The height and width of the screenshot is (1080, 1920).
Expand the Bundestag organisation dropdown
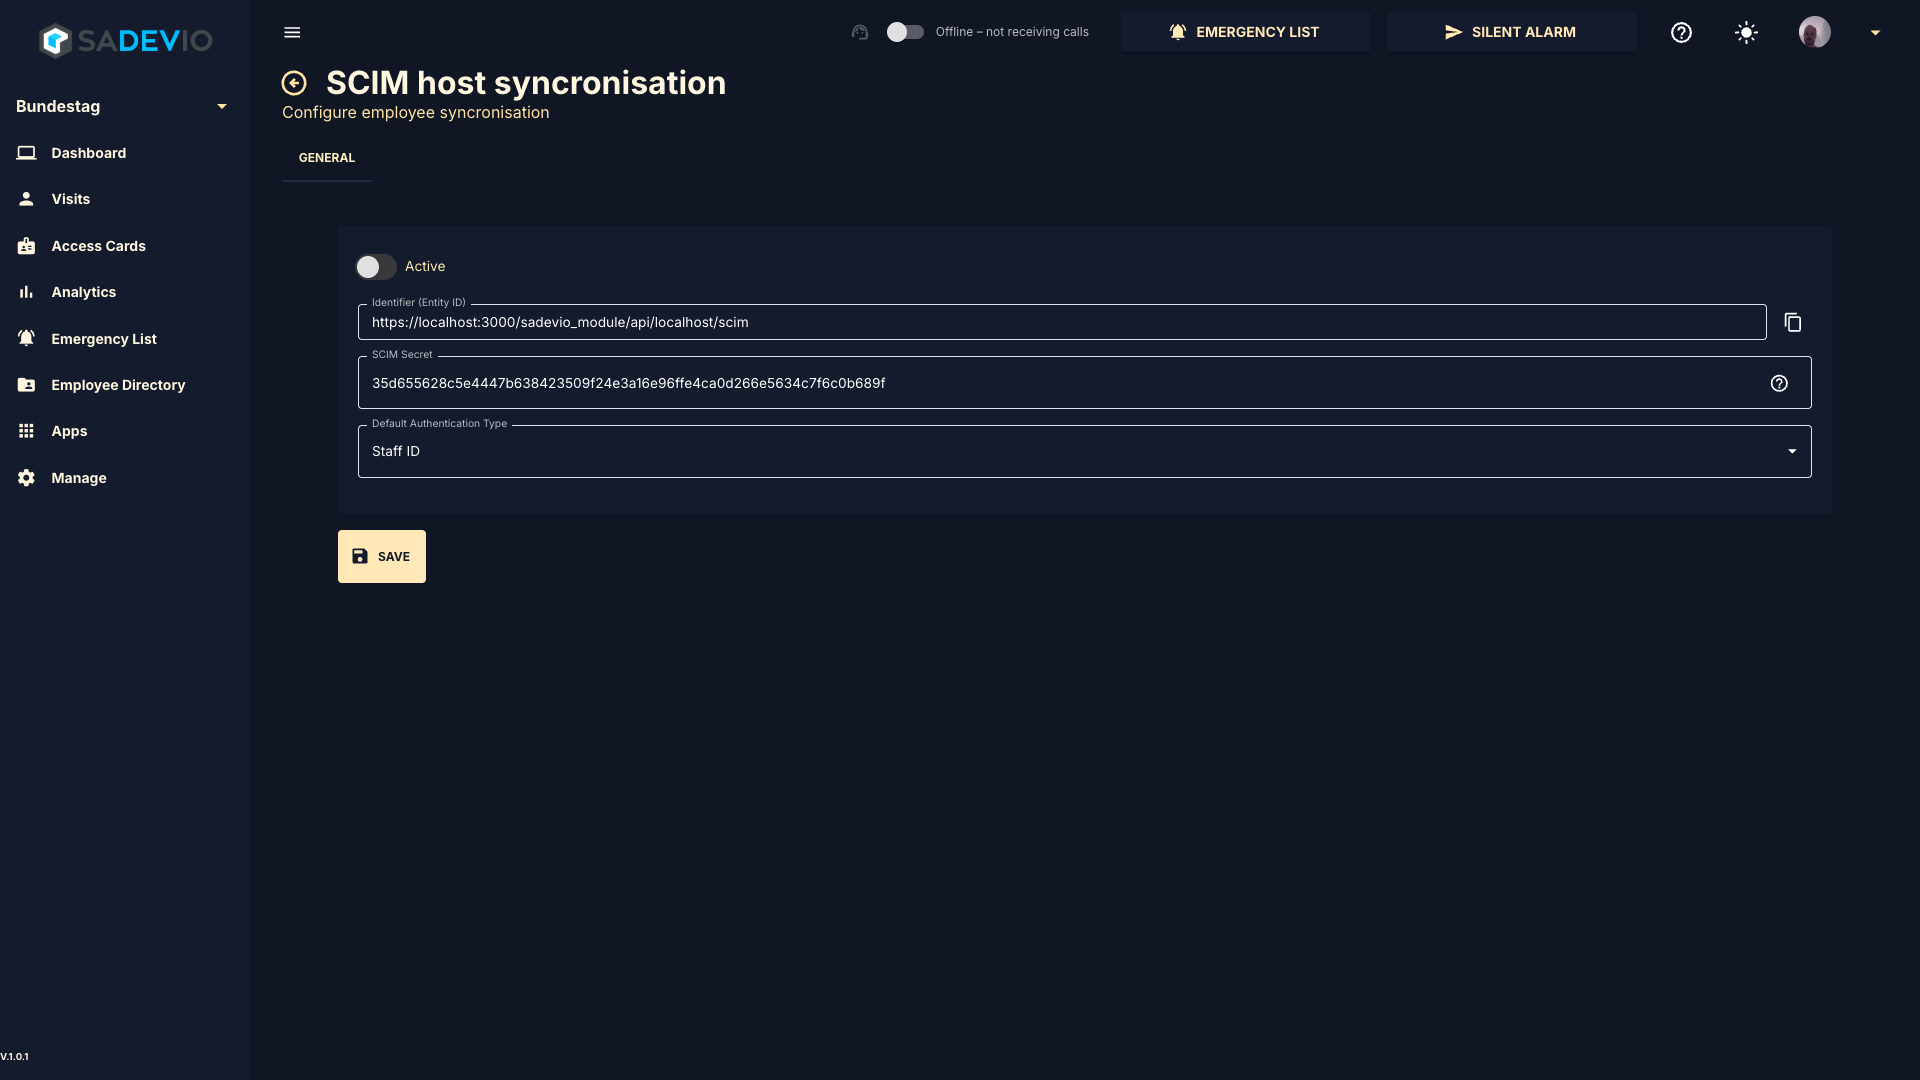coord(222,106)
